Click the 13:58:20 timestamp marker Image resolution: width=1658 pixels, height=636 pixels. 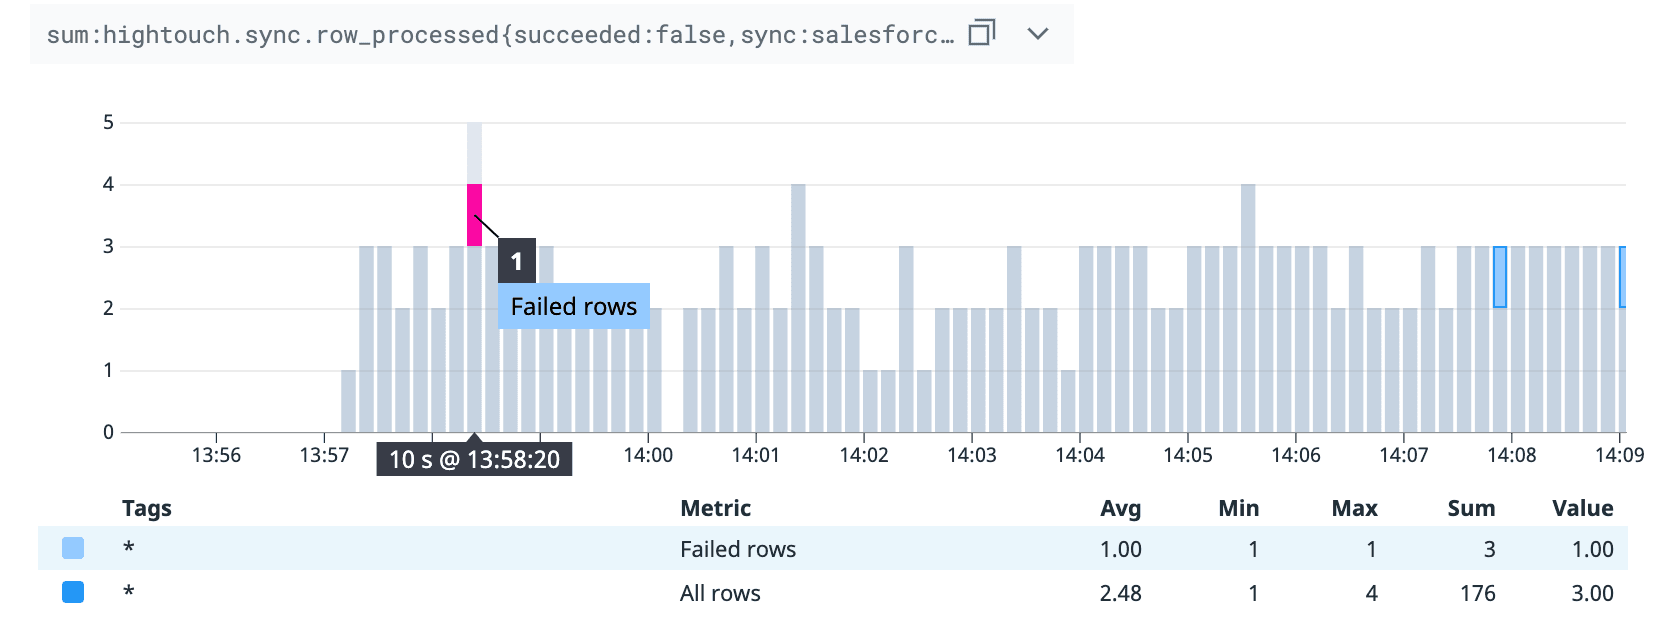[x=474, y=459]
